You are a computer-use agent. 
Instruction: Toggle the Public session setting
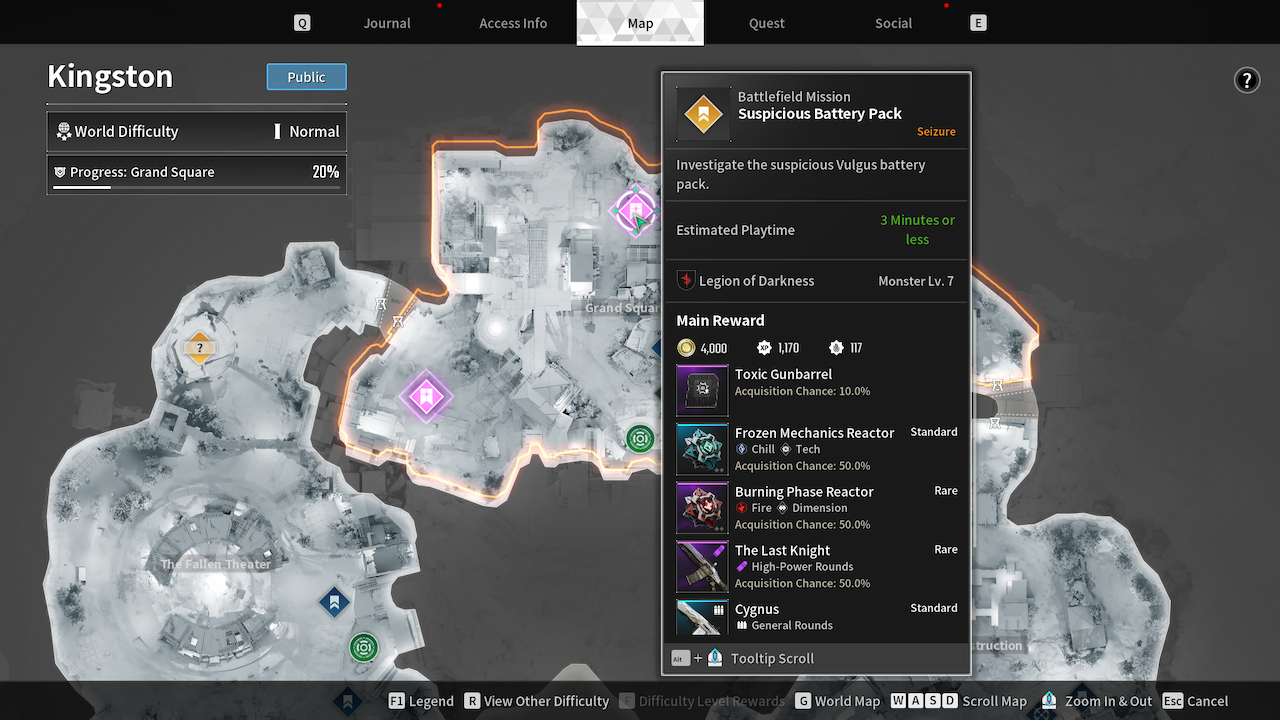(x=306, y=77)
